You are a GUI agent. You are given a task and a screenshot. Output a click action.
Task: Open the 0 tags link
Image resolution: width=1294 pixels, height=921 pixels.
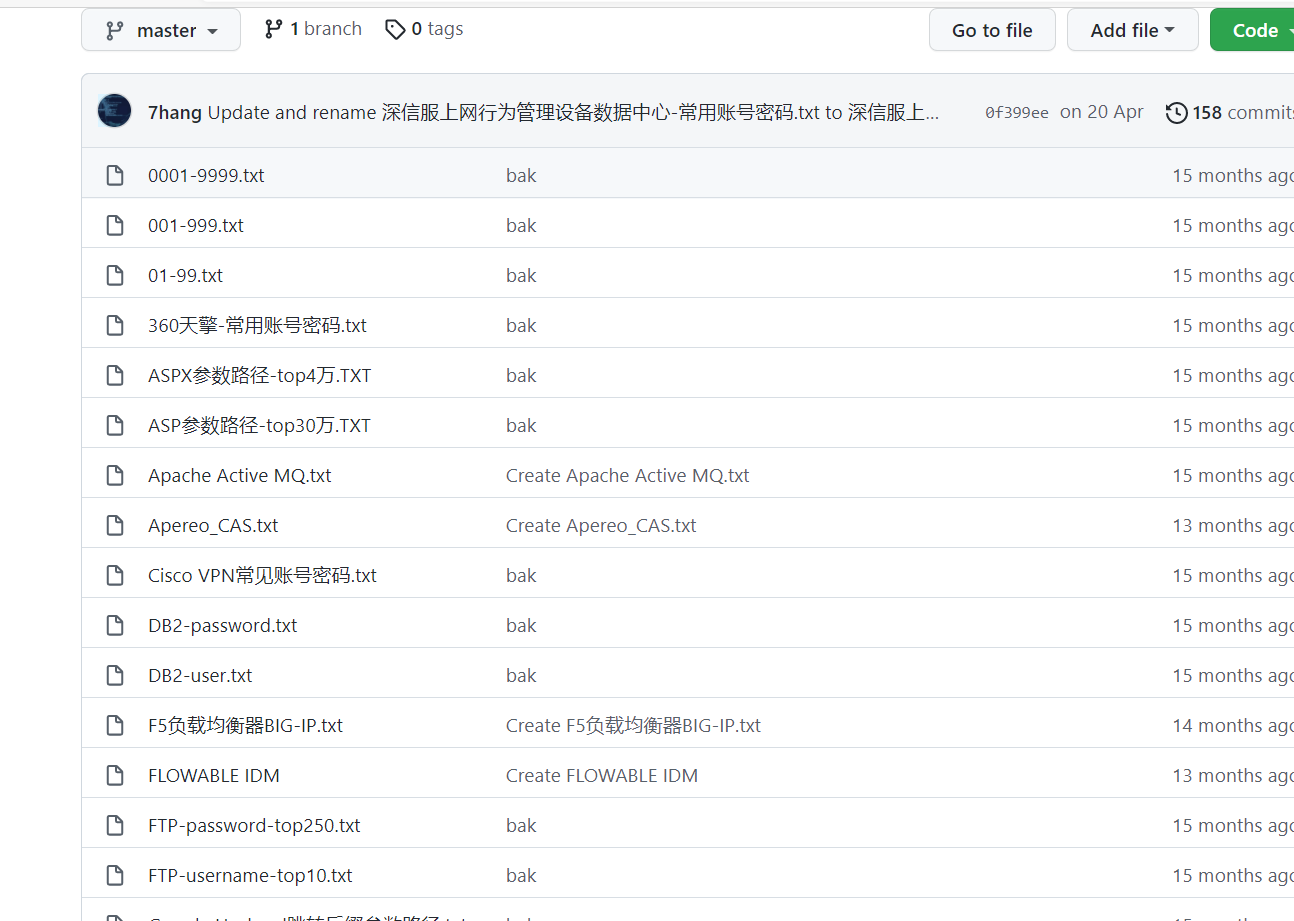(424, 29)
